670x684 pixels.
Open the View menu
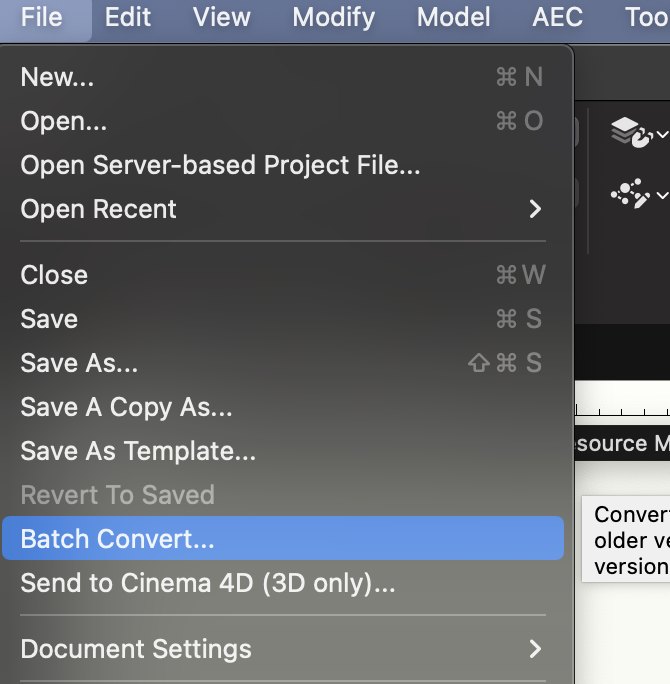tap(222, 17)
